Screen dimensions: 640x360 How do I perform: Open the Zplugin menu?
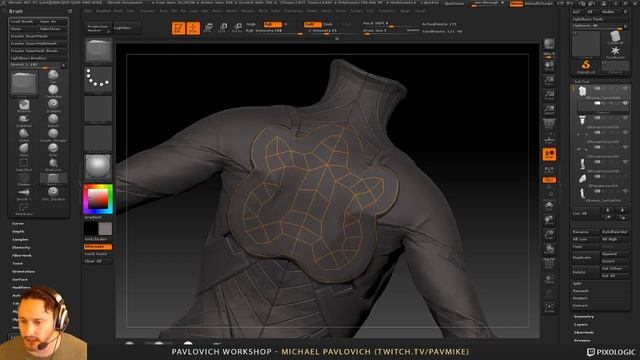[x=405, y=11]
